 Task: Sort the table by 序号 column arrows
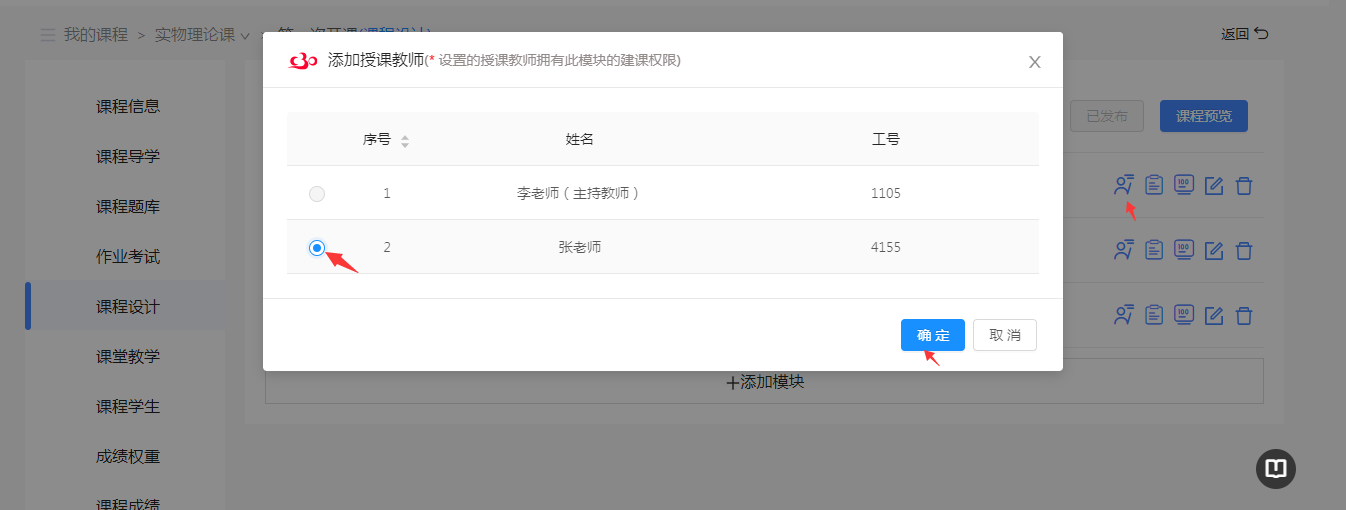[x=405, y=141]
